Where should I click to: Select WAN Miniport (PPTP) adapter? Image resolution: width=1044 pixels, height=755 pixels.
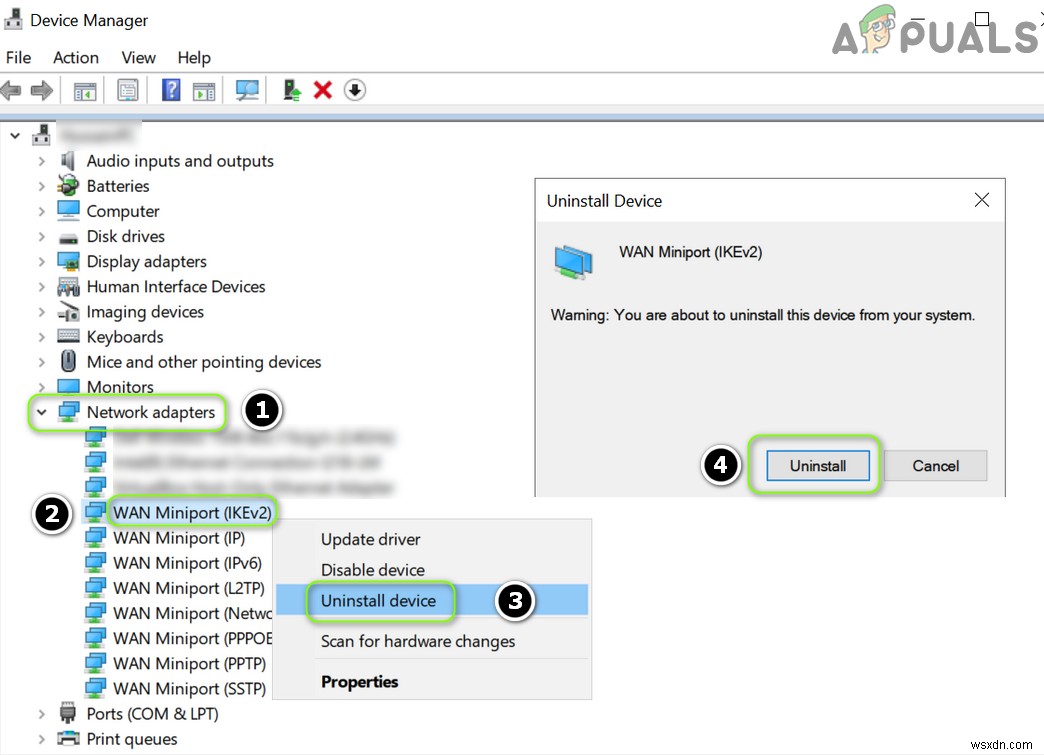(190, 663)
